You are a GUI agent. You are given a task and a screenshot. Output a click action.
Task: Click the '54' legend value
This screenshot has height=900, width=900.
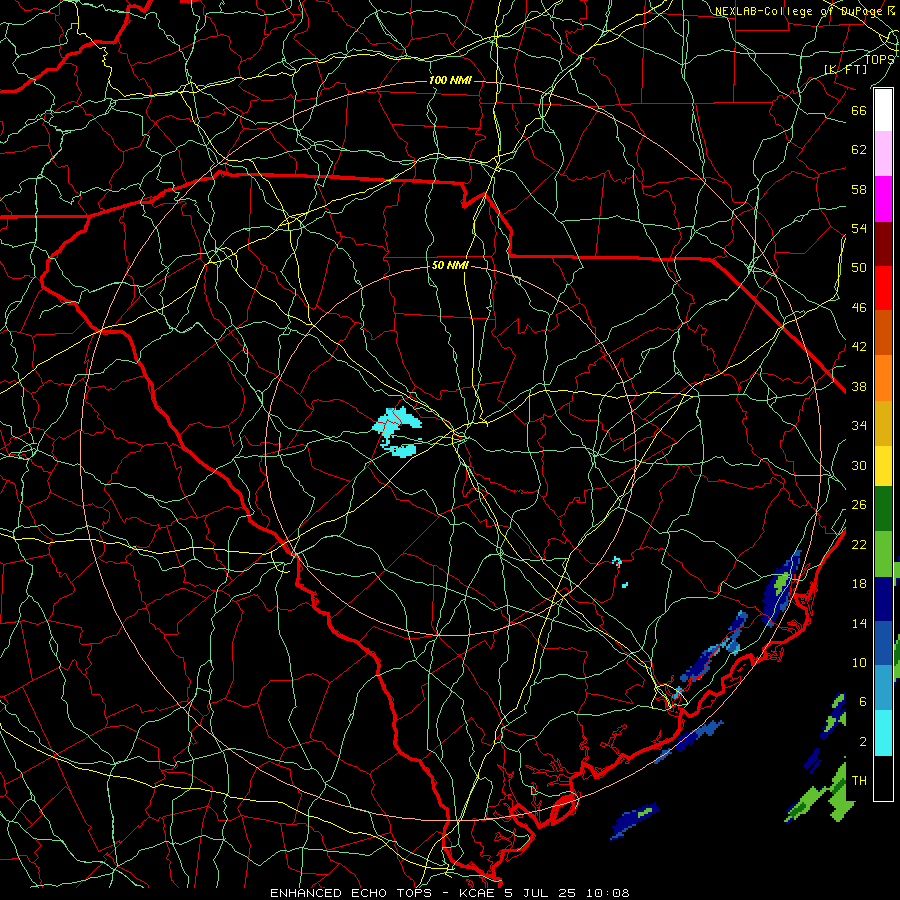(x=859, y=228)
